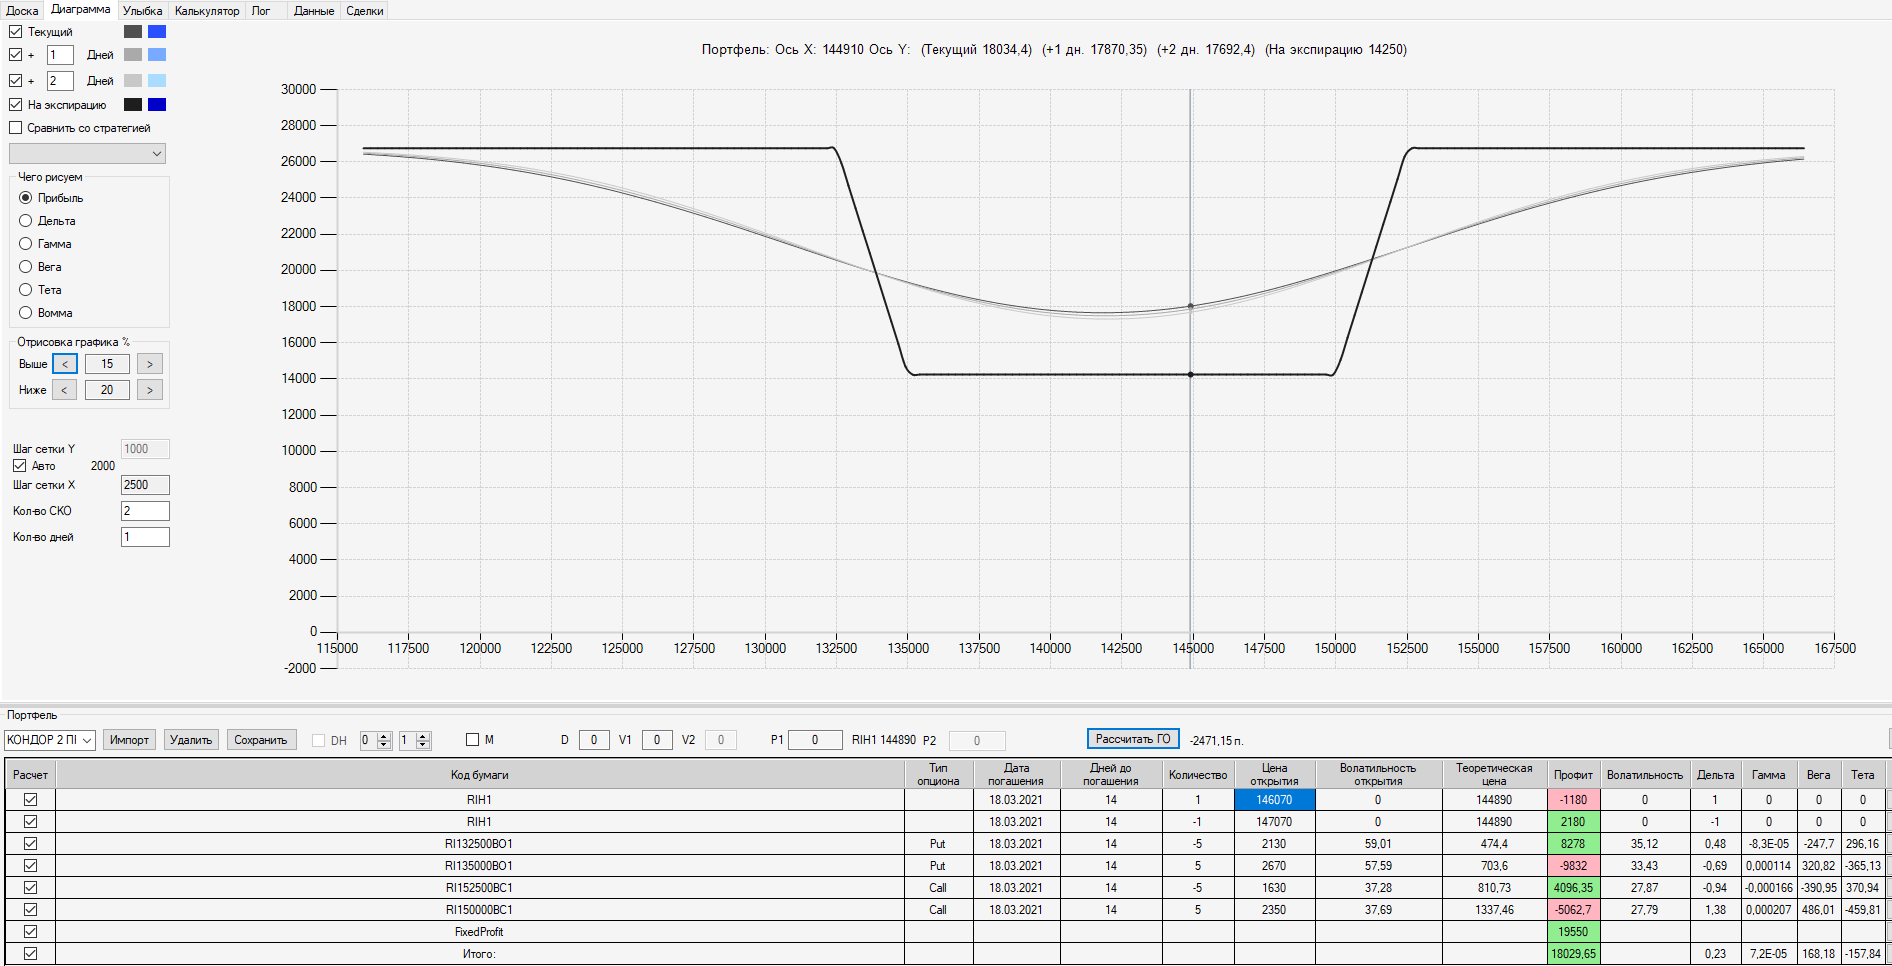Screen dimensions: 1892x966
Task: Toggle the +1 Дней curve checkbox
Action: 15,55
